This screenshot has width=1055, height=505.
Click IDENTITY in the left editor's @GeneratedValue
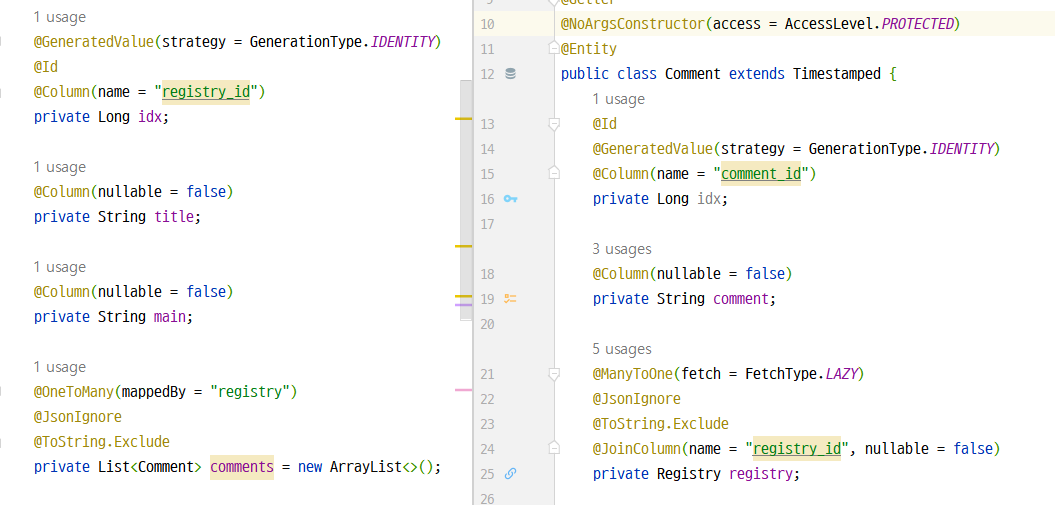[x=402, y=42]
